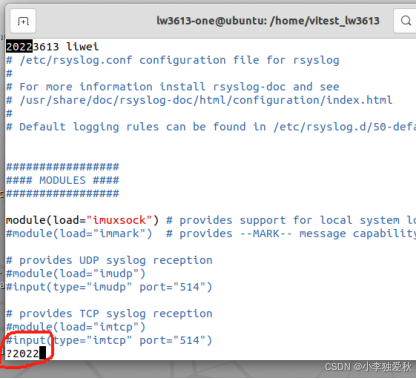Viewport: 416px width, 379px height.
Task: Click 'provides TCP syslog reception' comment
Action: click(x=109, y=314)
